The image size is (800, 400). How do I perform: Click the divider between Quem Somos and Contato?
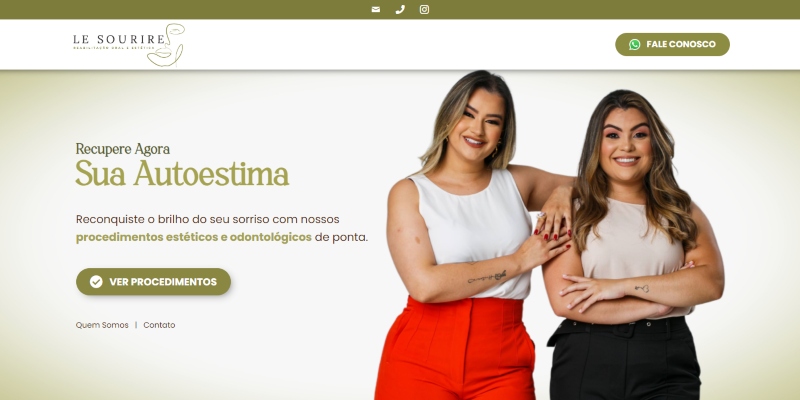(x=136, y=325)
